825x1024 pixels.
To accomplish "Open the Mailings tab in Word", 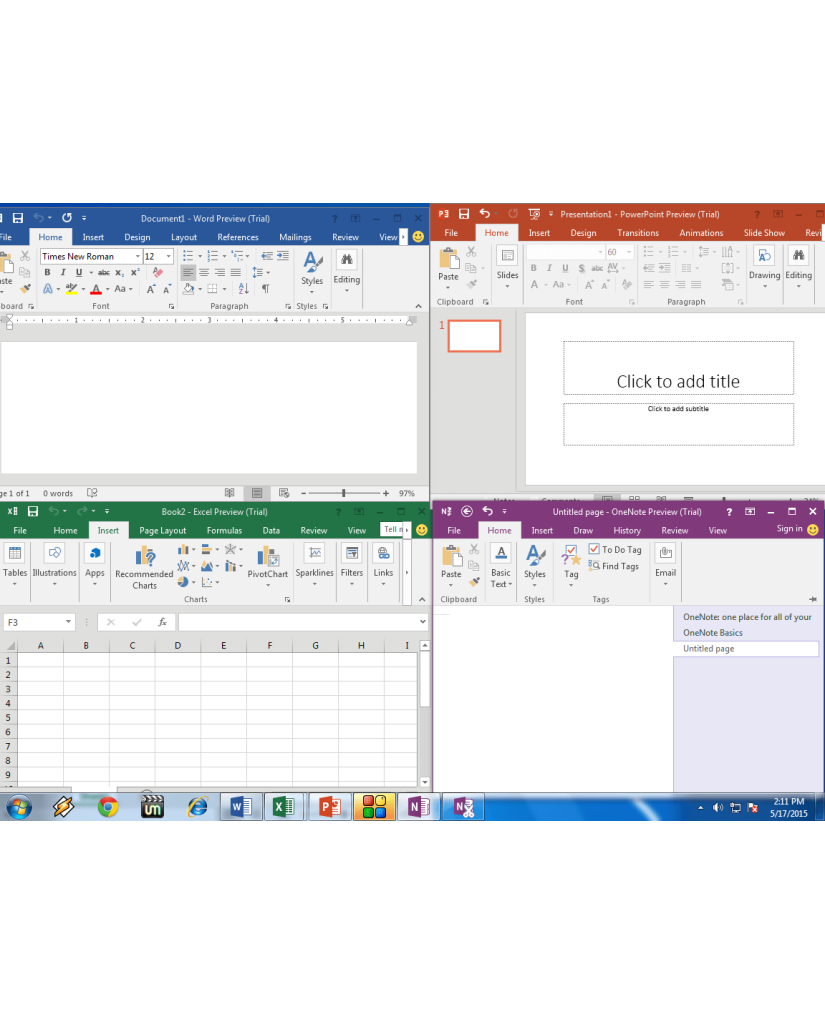I will 295,237.
